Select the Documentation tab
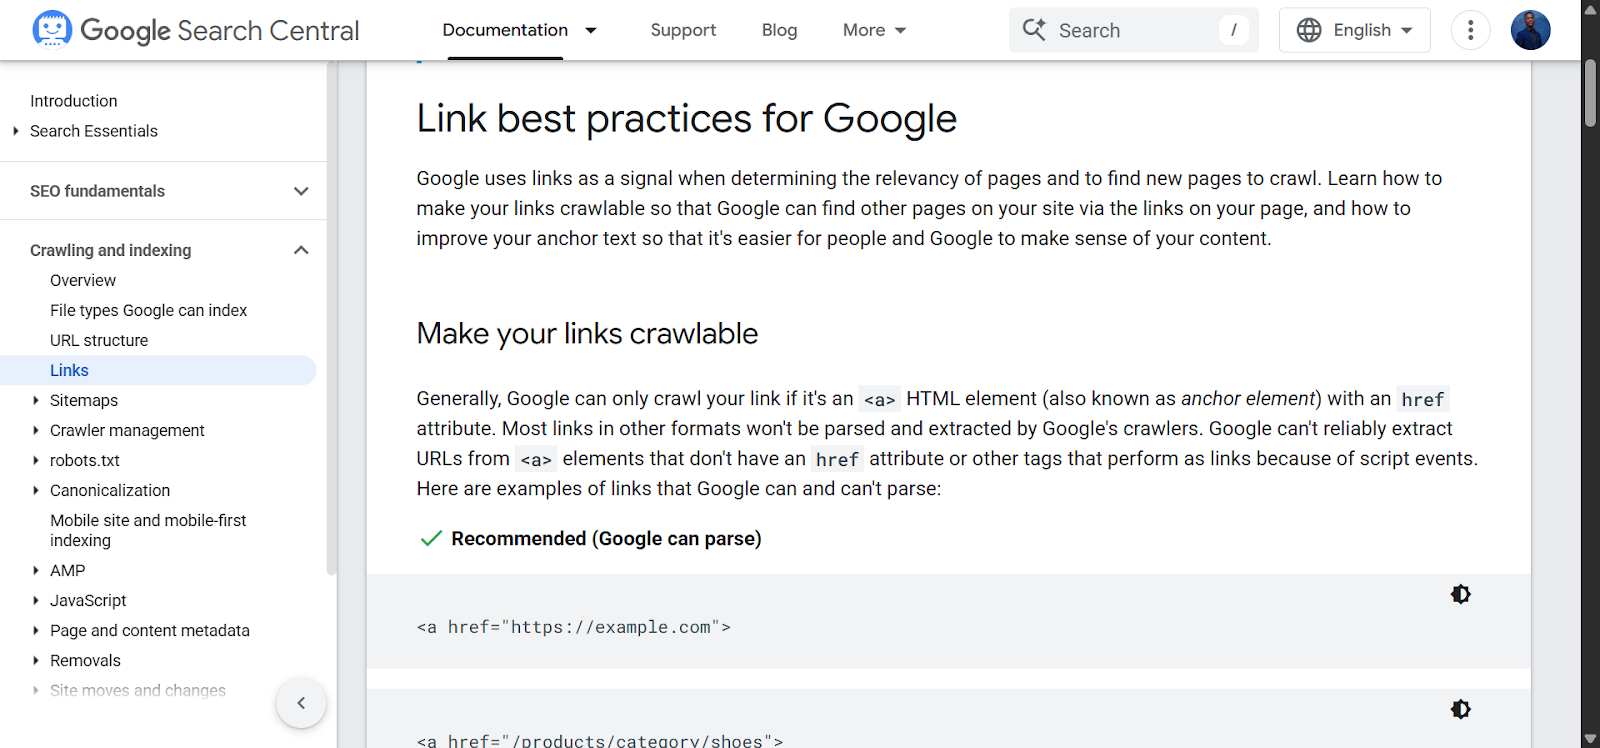This screenshot has width=1600, height=748. tap(505, 30)
